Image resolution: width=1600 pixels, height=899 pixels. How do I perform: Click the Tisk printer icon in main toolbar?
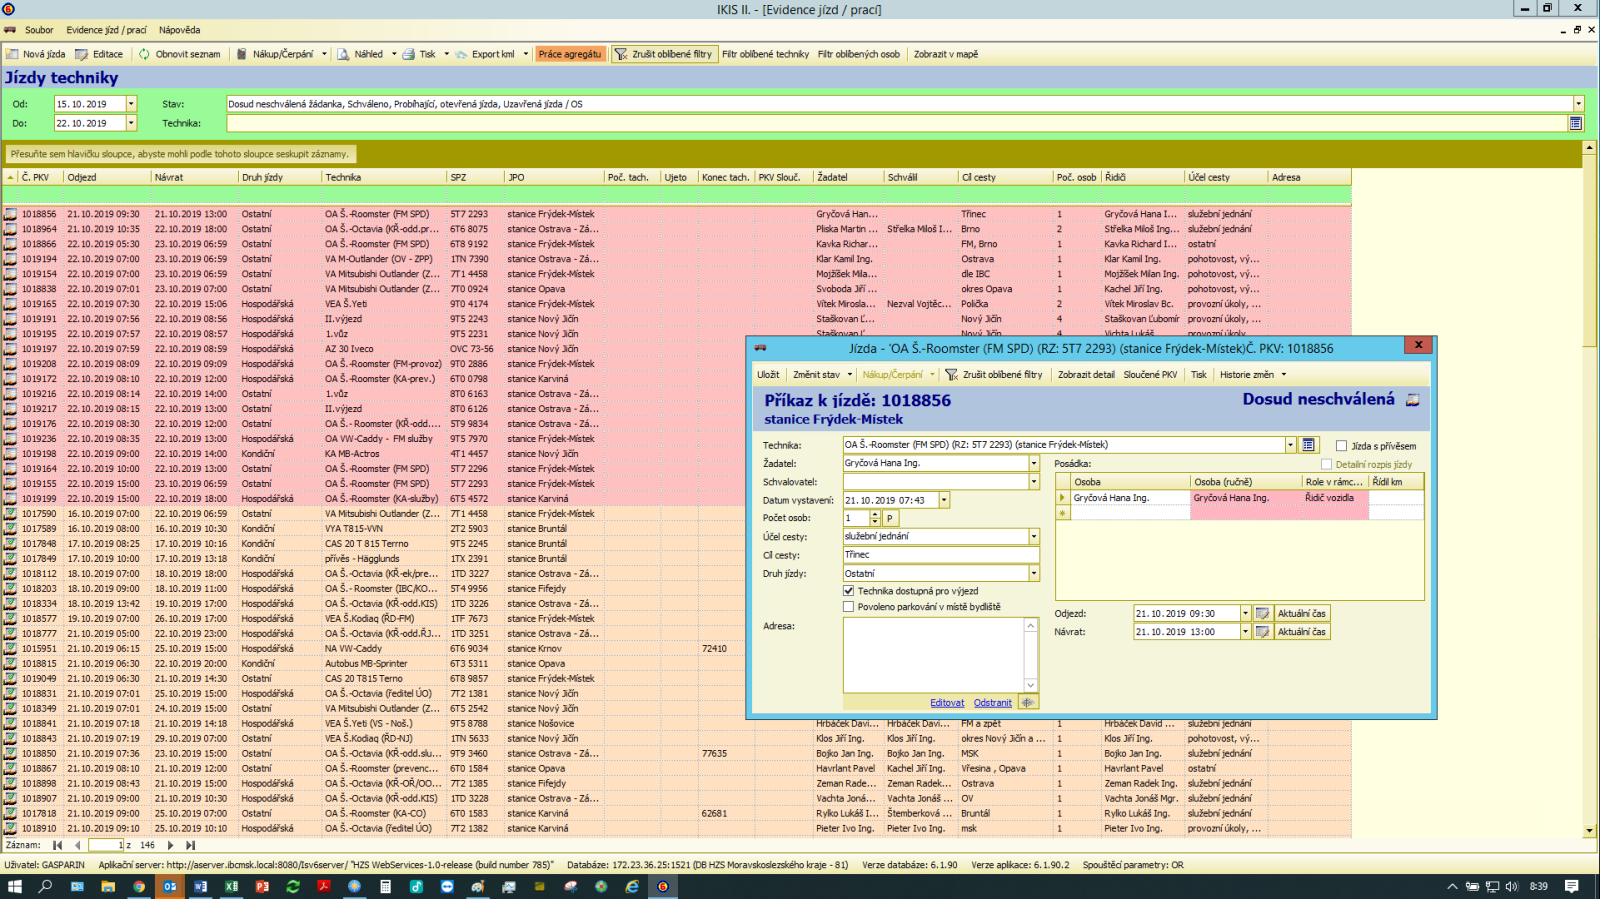click(x=409, y=54)
